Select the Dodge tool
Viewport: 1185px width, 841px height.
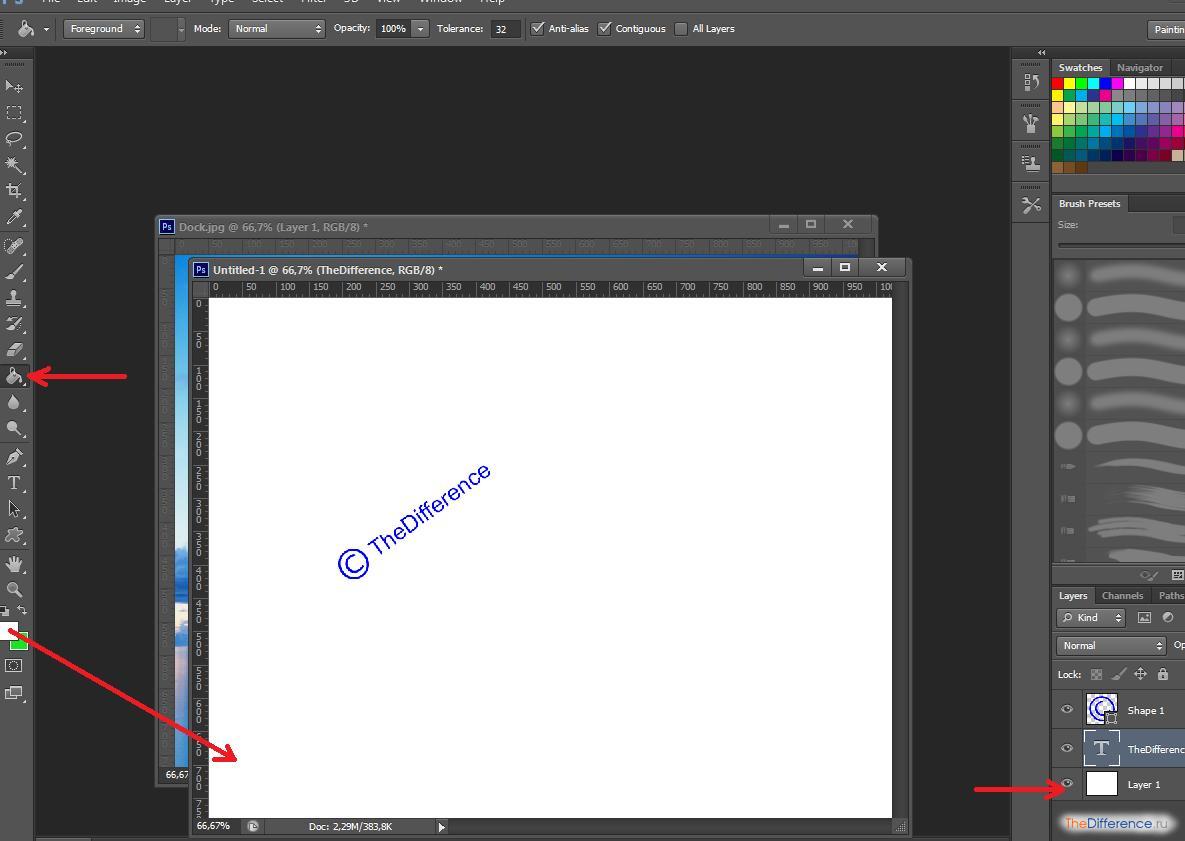click(14, 428)
